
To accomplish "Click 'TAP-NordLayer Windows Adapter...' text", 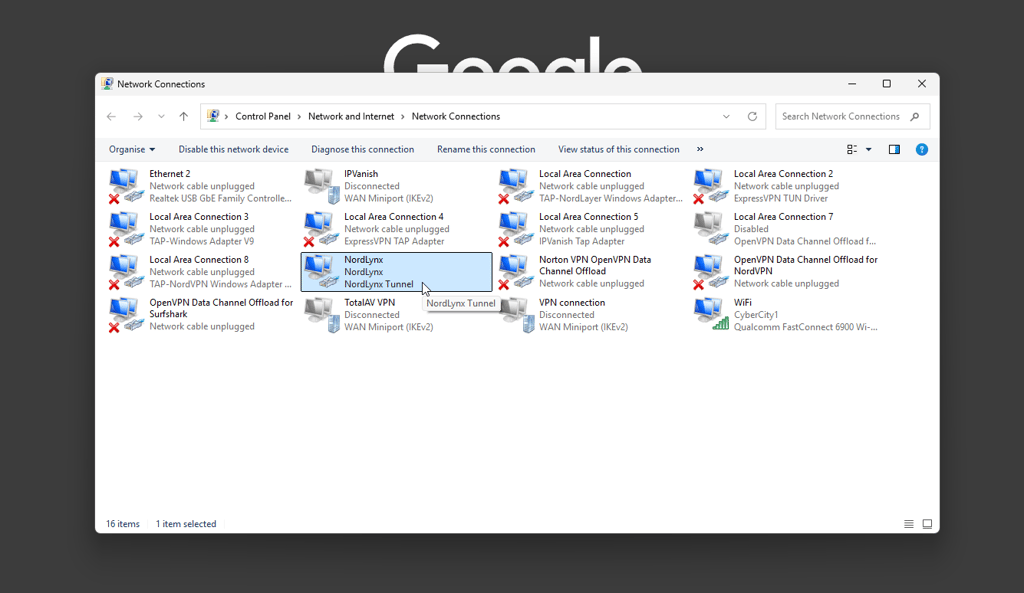I will [611, 199].
